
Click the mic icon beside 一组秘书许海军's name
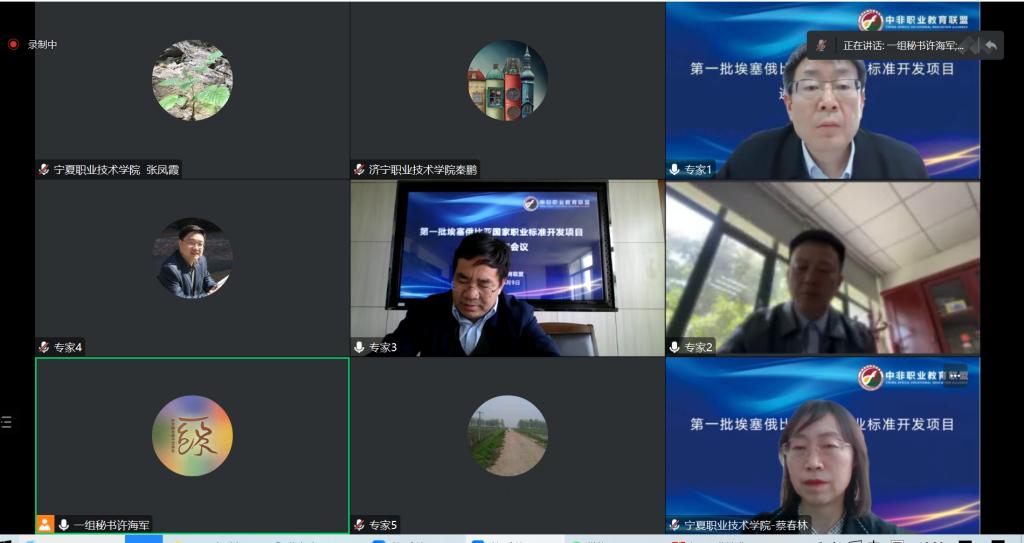coord(64,524)
